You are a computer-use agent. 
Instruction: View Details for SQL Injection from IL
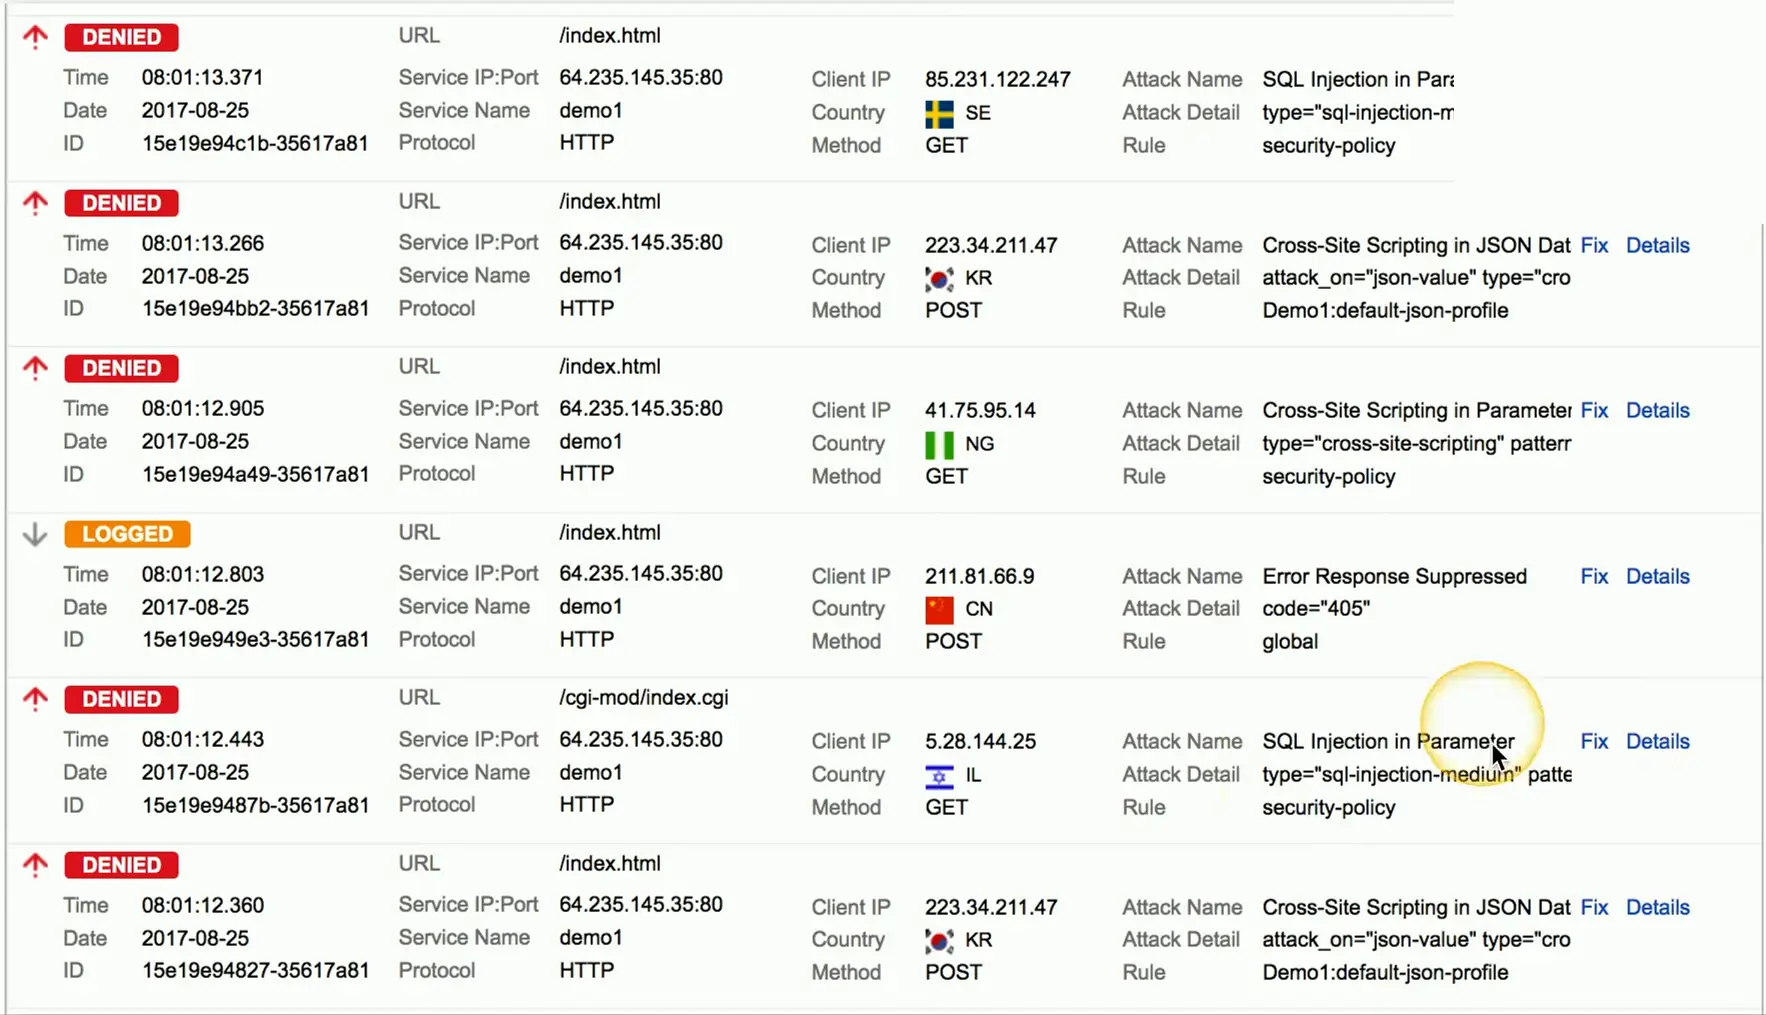pyautogui.click(x=1657, y=741)
